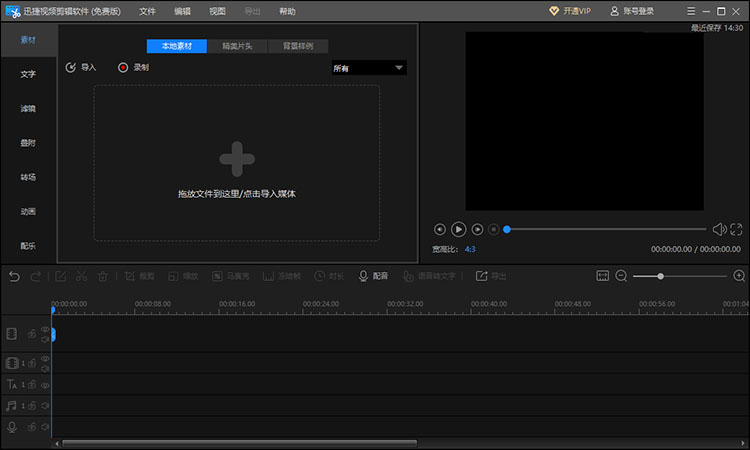Open the 素材 sidebar panel
Image resolution: width=750 pixels, height=450 pixels.
click(28, 40)
